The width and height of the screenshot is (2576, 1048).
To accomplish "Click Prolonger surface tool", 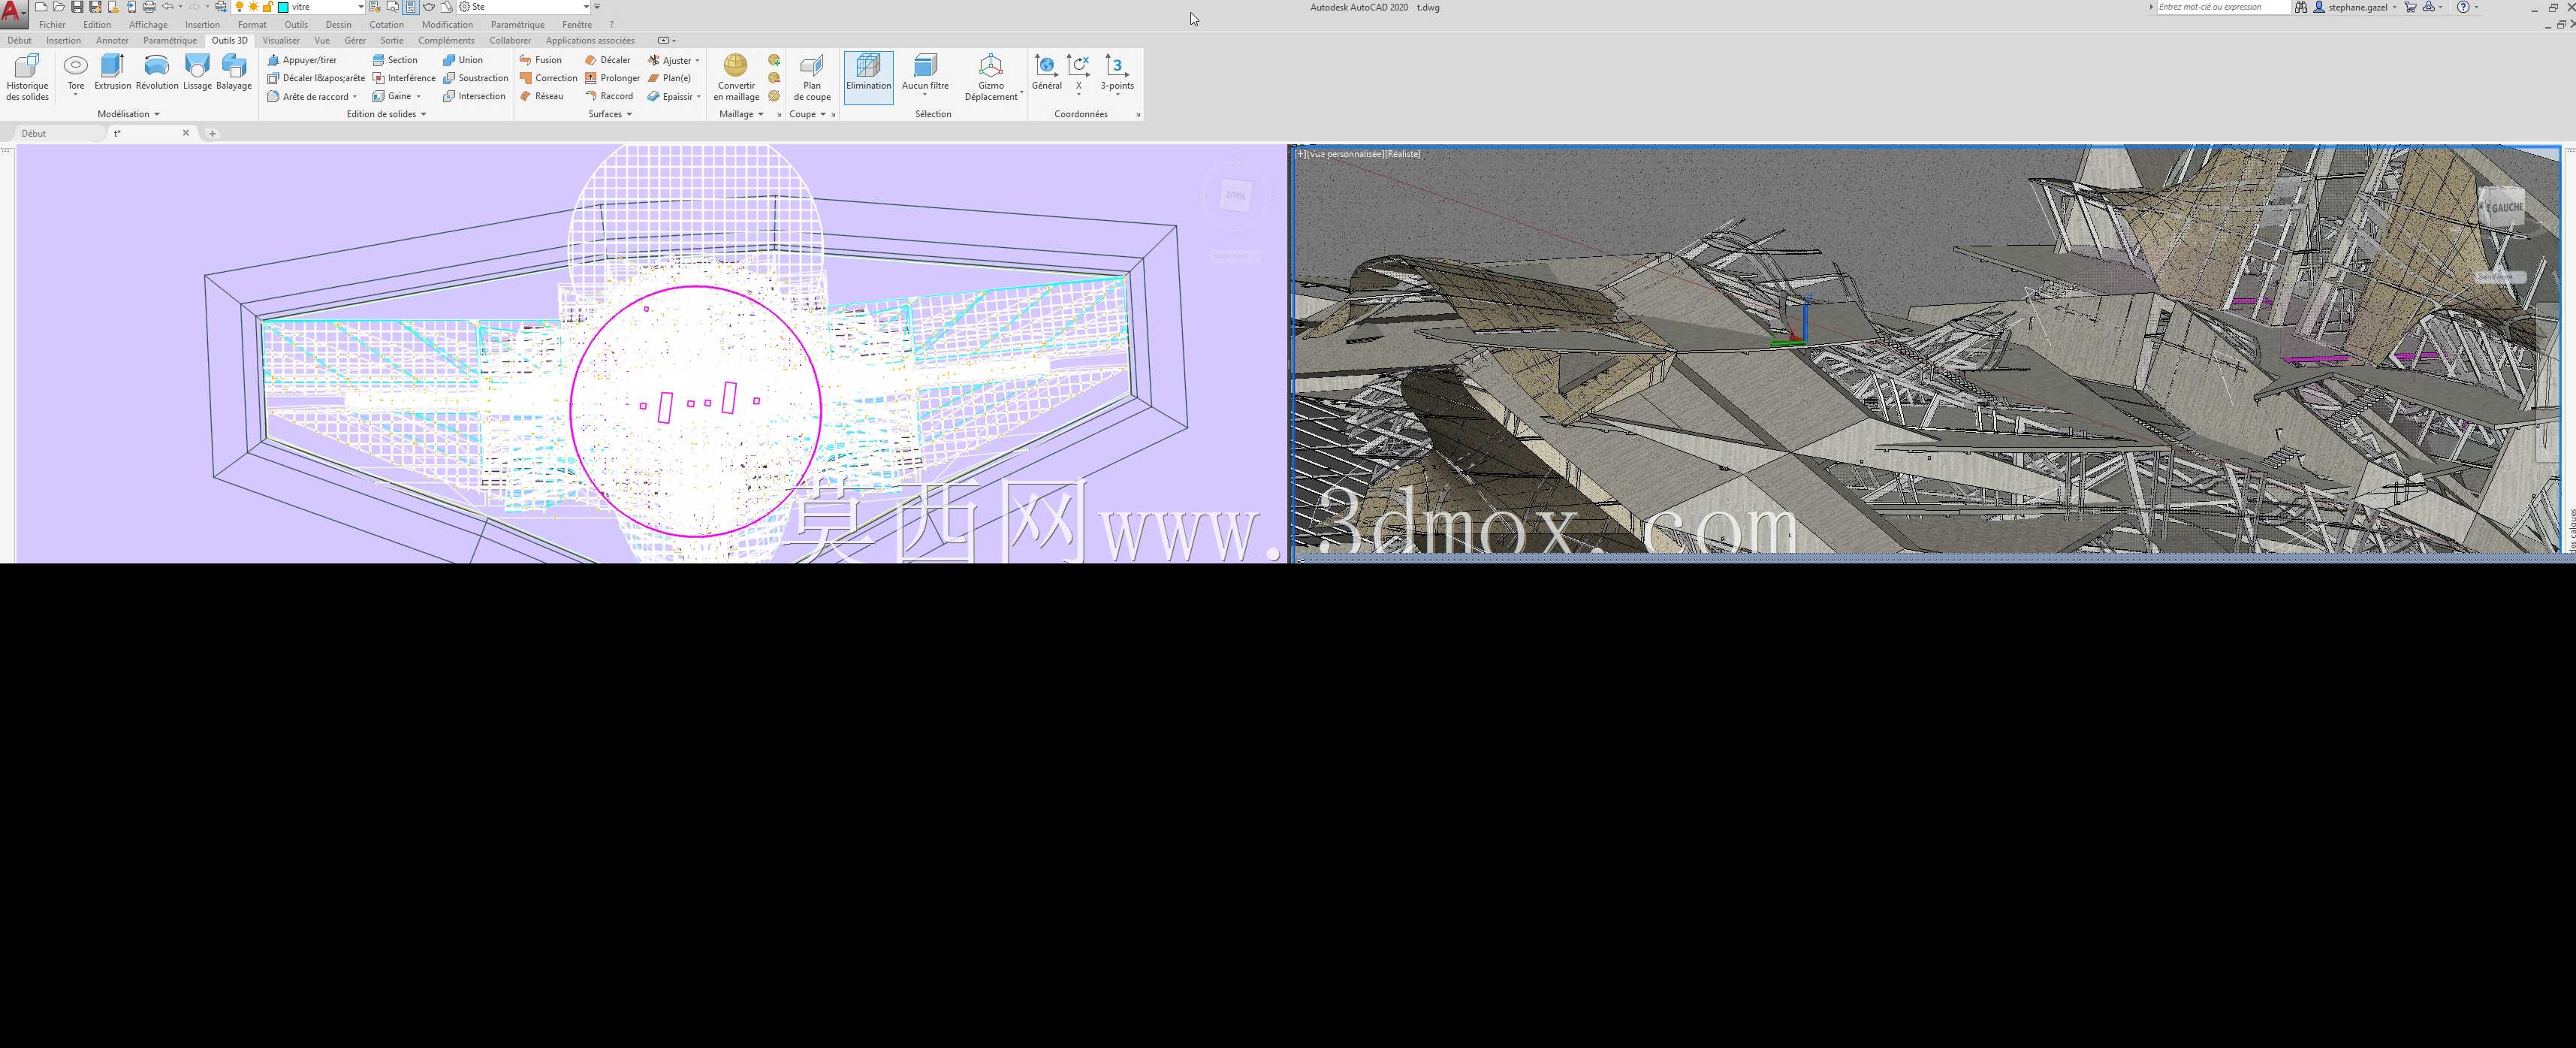I will (x=612, y=78).
